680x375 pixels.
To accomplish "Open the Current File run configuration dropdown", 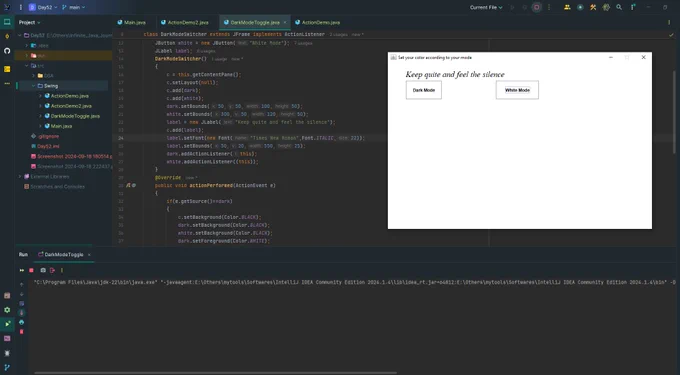I will [486, 7].
